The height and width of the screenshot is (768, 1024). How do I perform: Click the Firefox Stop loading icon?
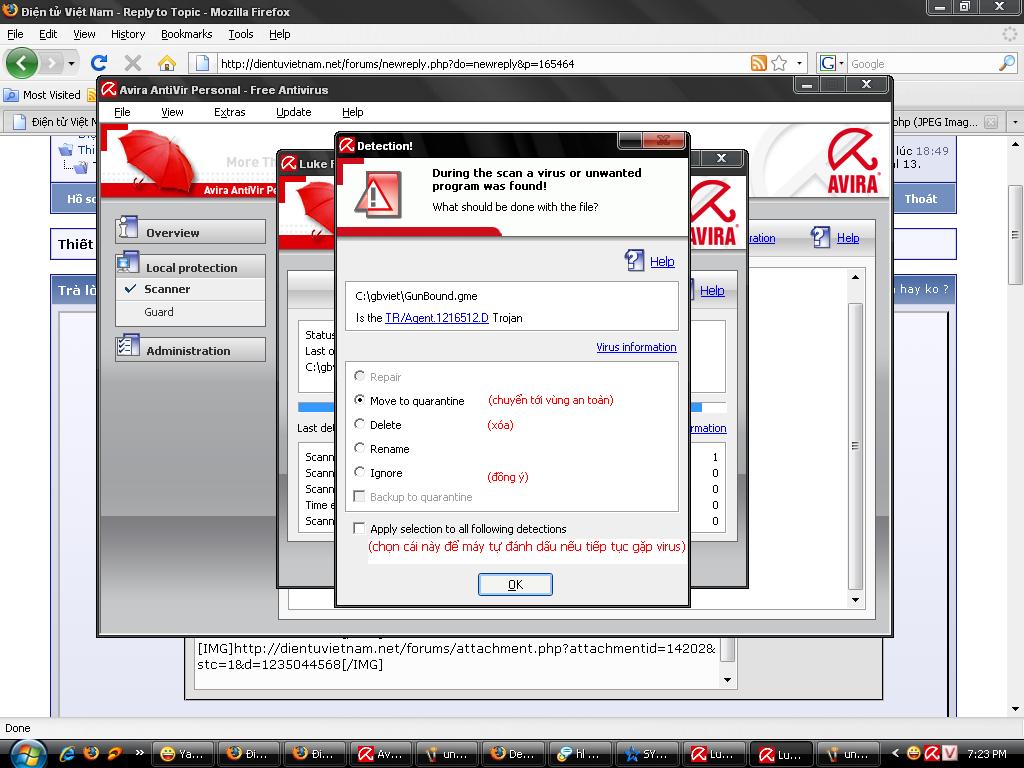point(133,63)
